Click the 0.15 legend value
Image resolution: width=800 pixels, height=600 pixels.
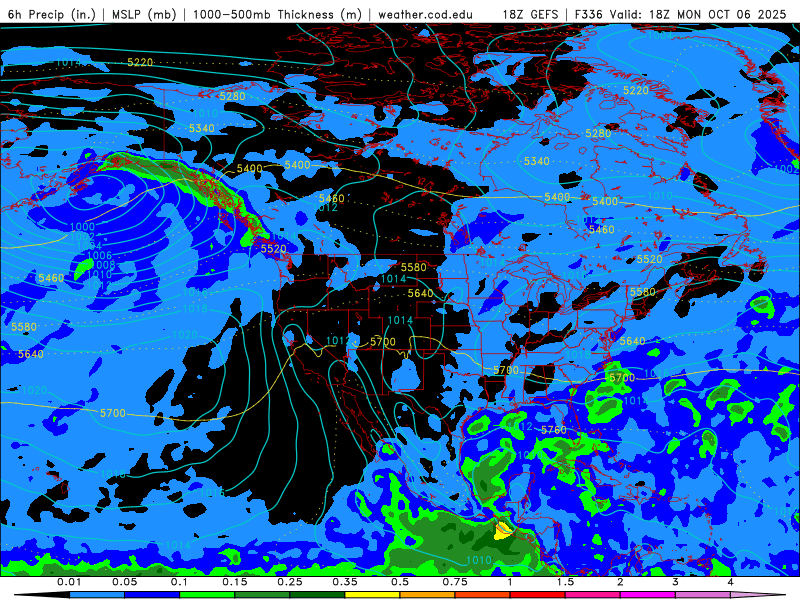click(x=235, y=582)
